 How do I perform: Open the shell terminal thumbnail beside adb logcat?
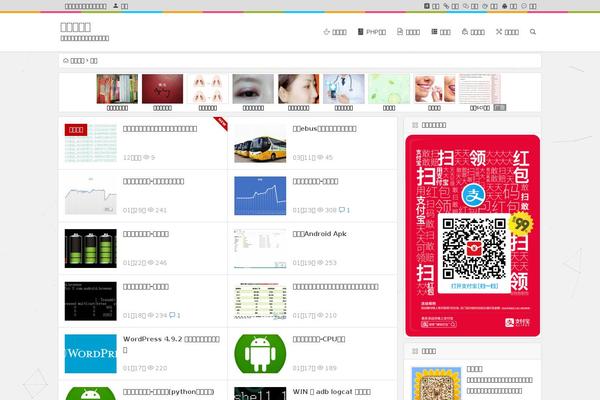coord(260,393)
